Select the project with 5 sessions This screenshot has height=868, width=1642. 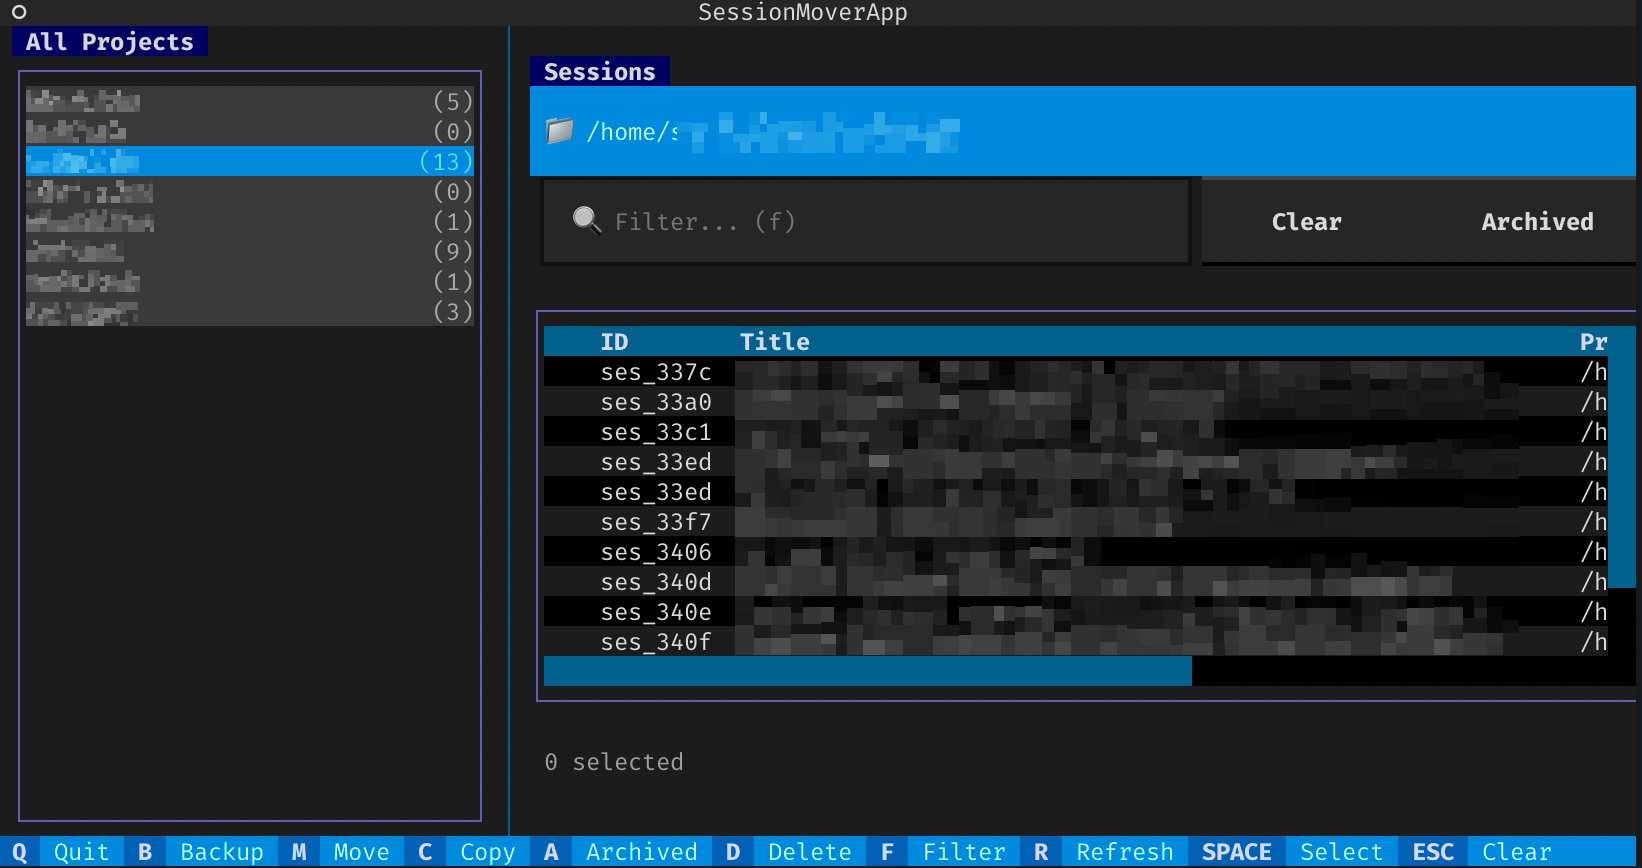point(249,101)
